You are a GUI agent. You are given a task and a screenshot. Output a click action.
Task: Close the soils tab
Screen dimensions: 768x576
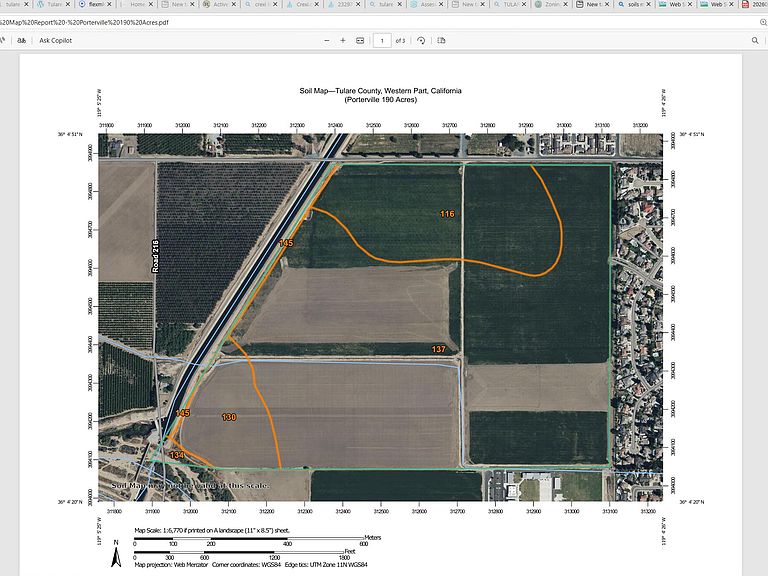pos(648,4)
